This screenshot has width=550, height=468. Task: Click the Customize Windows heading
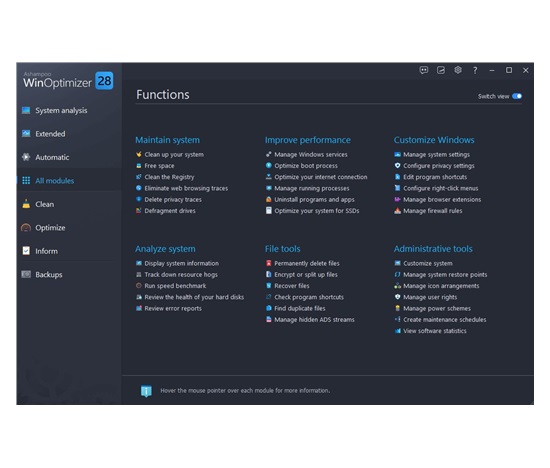coord(434,140)
